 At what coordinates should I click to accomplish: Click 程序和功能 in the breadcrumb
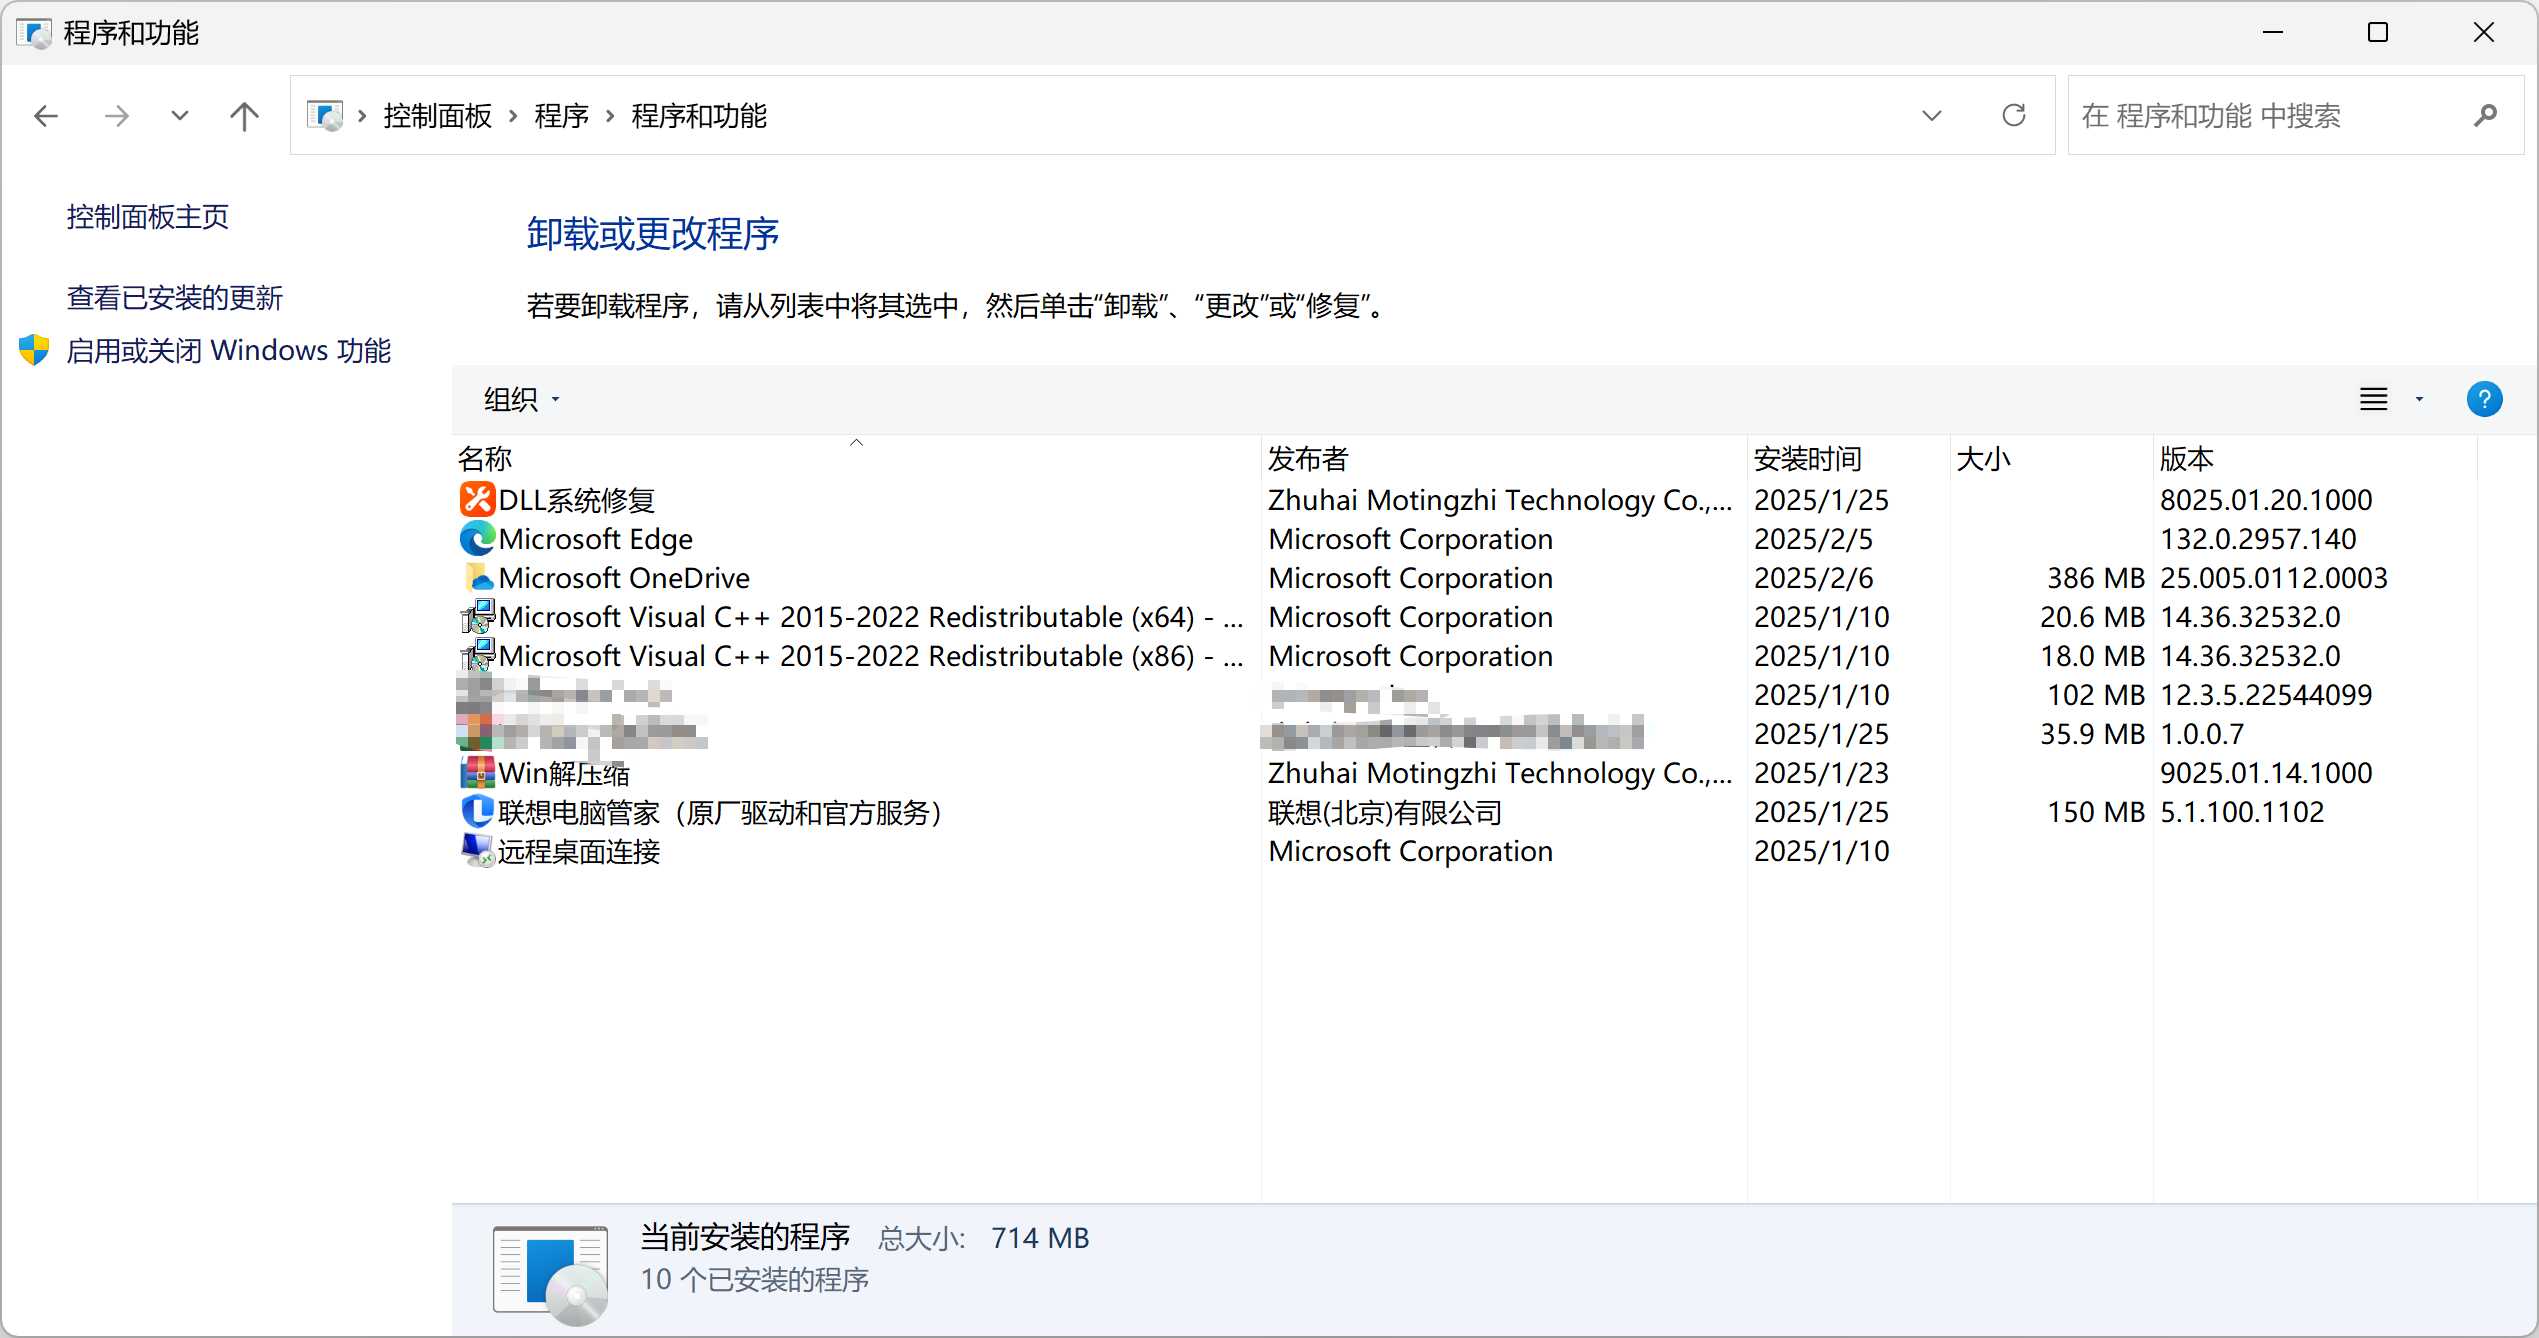click(698, 116)
